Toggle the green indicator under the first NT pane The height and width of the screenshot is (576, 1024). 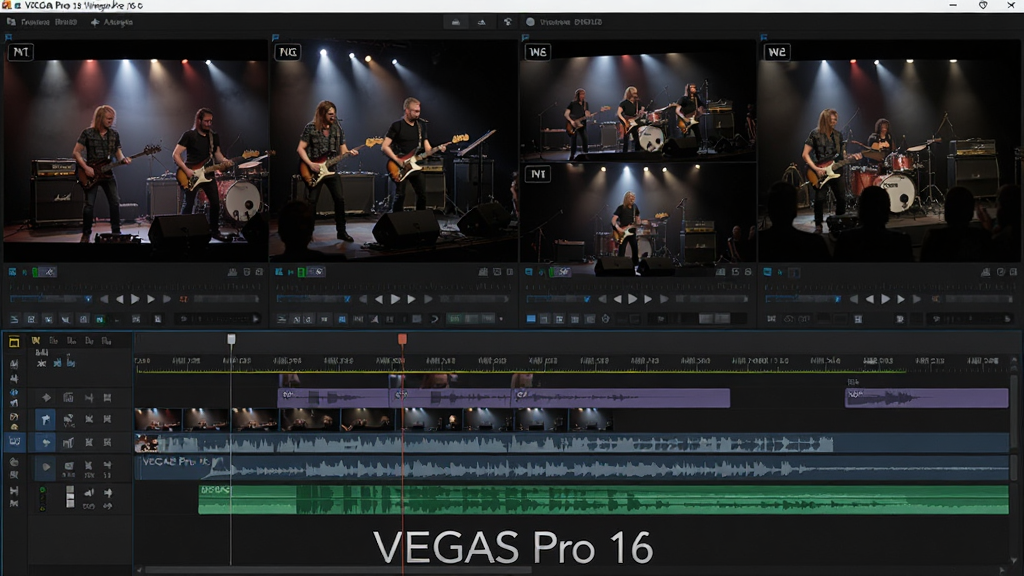[35, 272]
